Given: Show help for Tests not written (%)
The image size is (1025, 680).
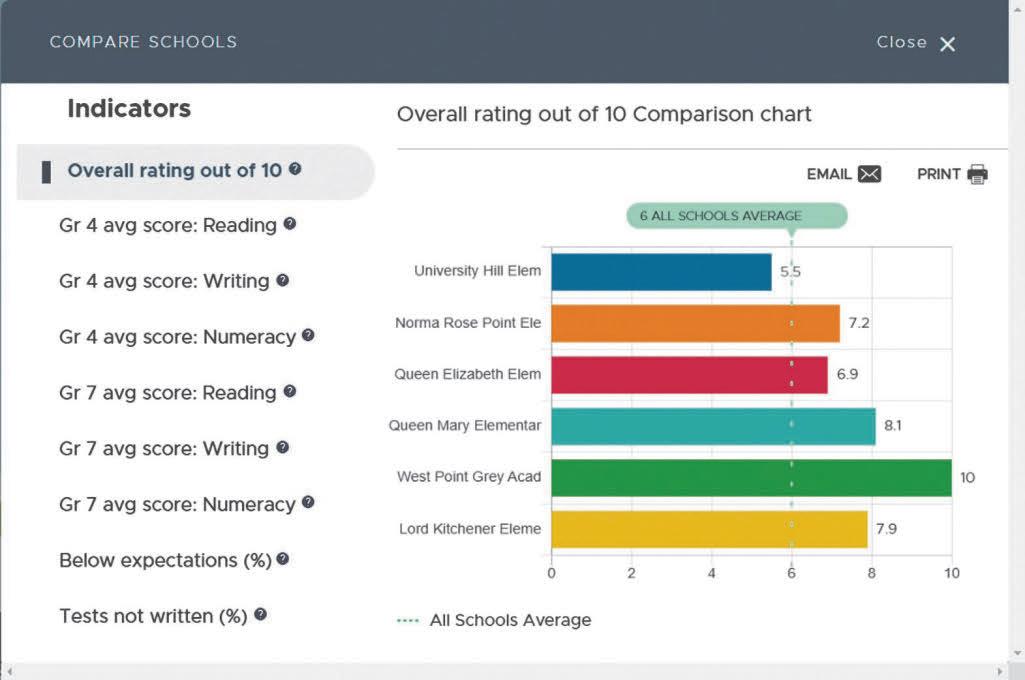Looking at the screenshot, I should (260, 615).
